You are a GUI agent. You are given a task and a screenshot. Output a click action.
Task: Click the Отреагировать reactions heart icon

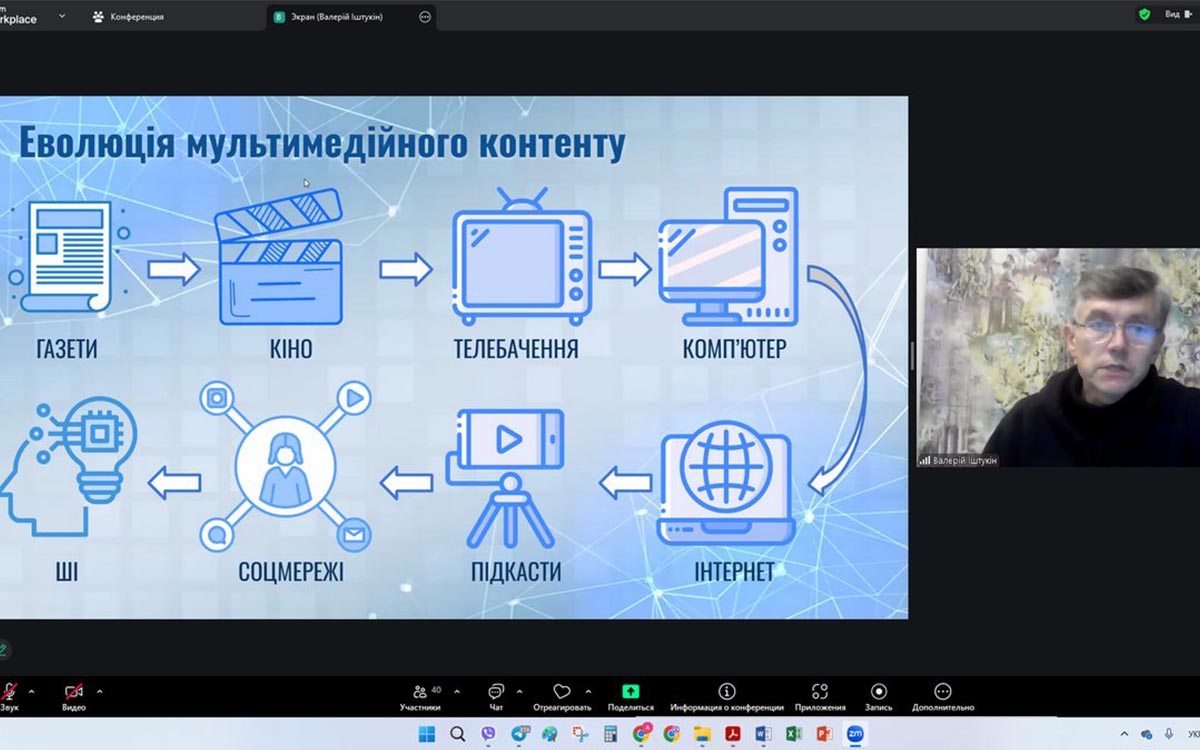pyautogui.click(x=561, y=692)
